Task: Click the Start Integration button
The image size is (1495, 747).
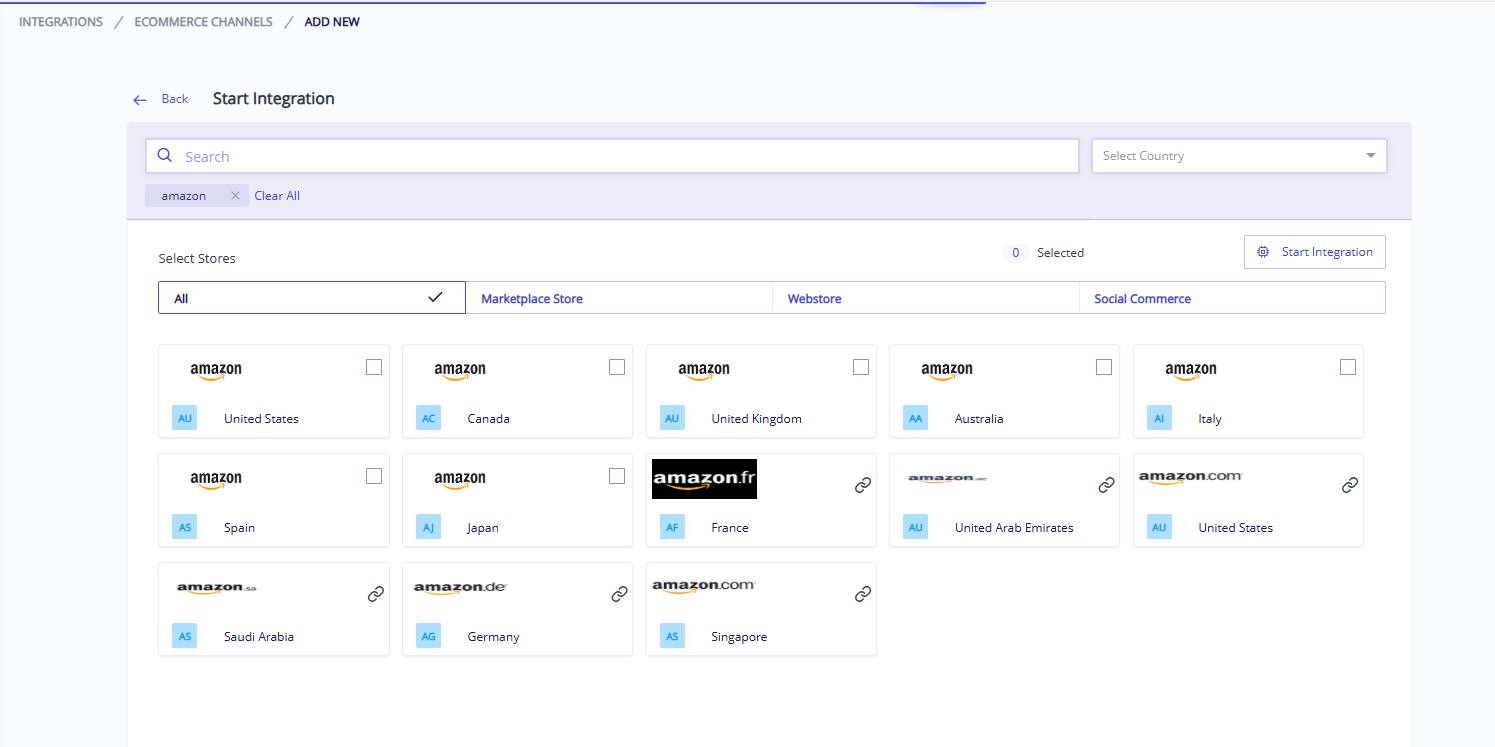Action: (1315, 252)
